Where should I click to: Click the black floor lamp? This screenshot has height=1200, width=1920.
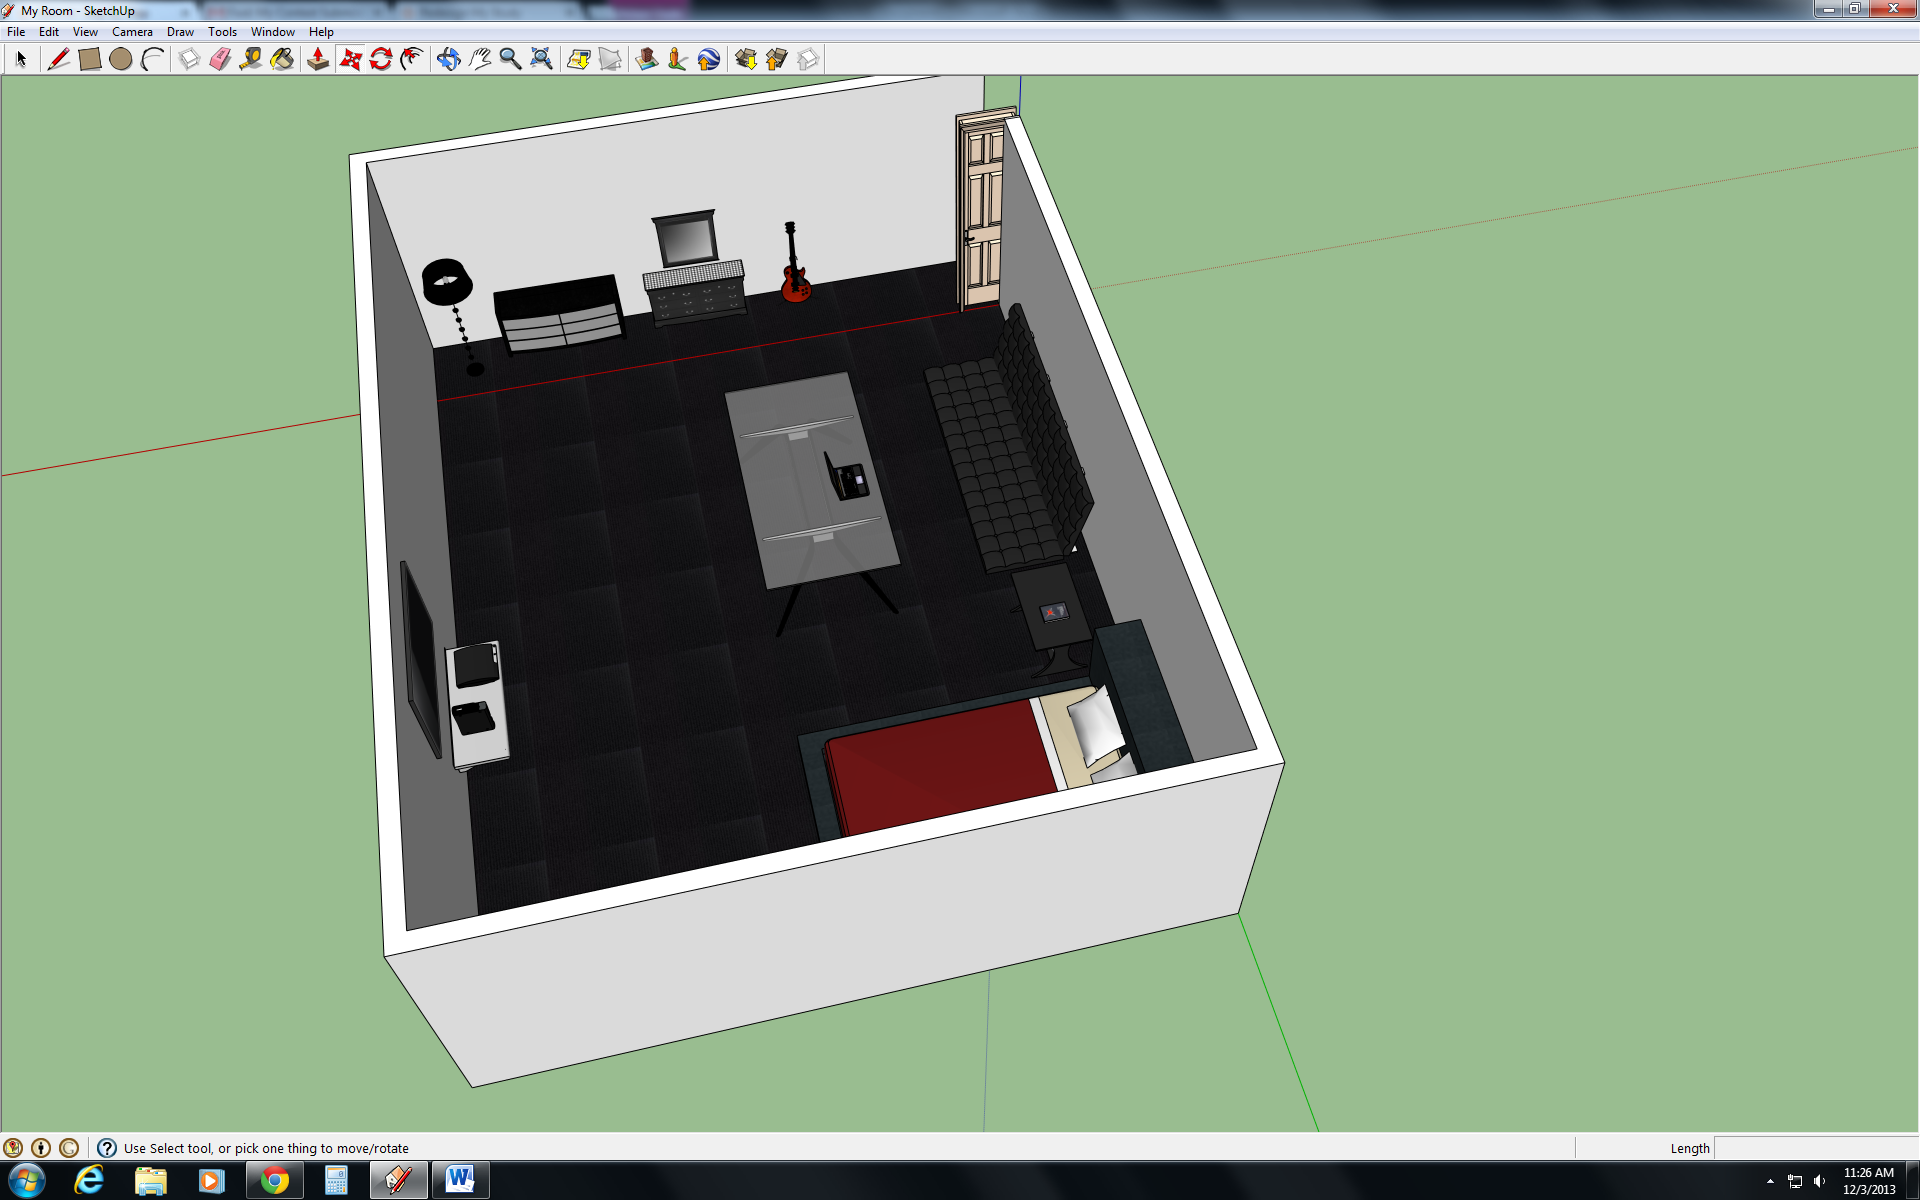click(447, 282)
